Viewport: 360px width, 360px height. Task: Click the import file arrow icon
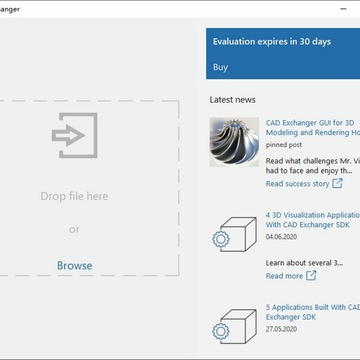75,135
